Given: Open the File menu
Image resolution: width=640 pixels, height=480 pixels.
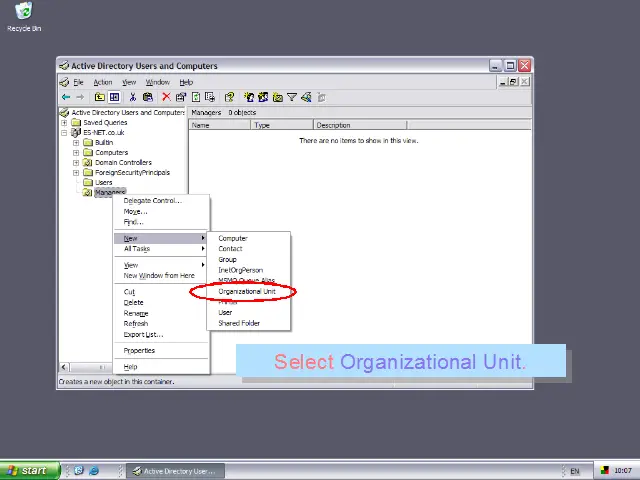Looking at the screenshot, I should point(78,82).
